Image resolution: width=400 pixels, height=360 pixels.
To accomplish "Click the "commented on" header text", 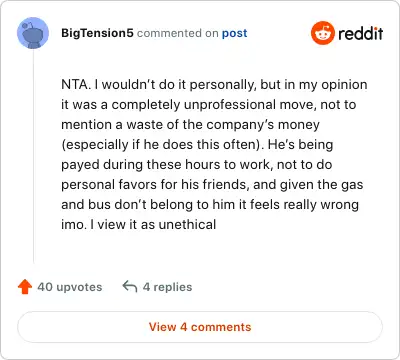I will [178, 33].
